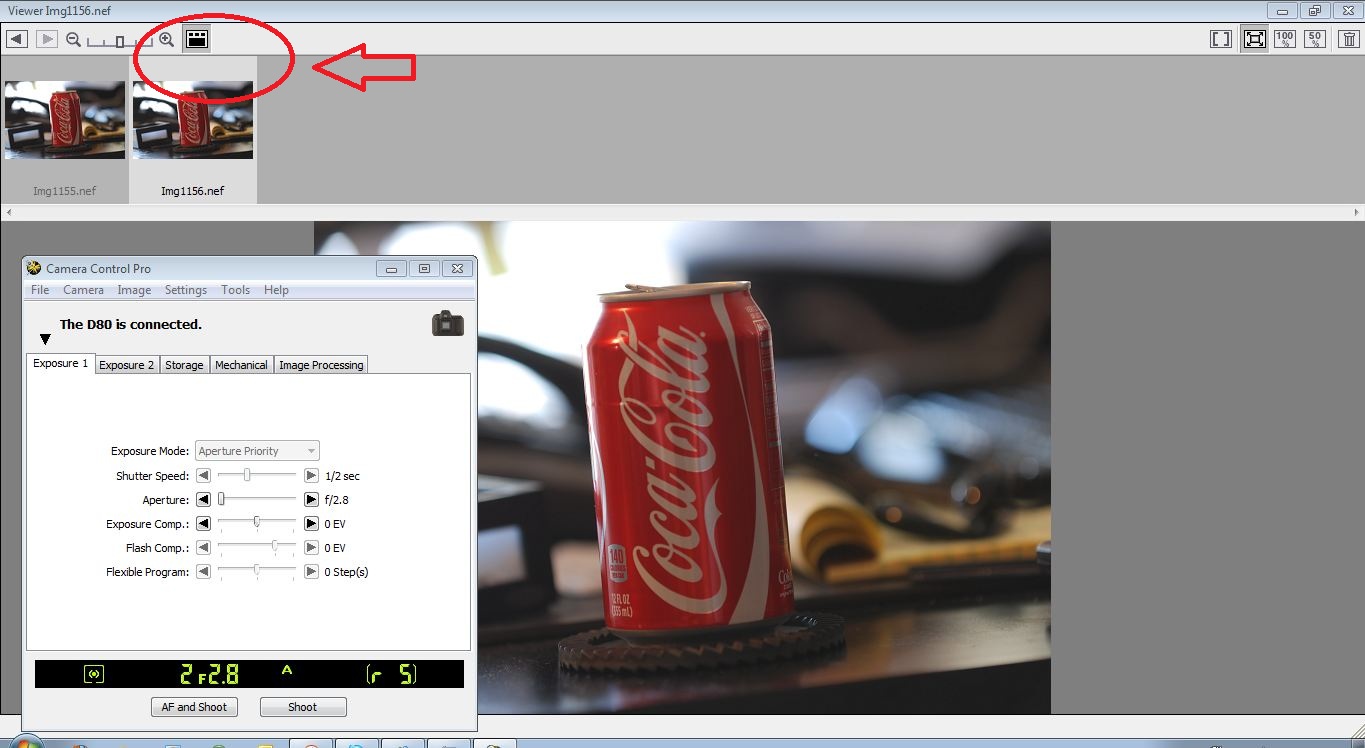Open the Image menu
Viewport: 1365px width, 748px height.
pos(134,290)
